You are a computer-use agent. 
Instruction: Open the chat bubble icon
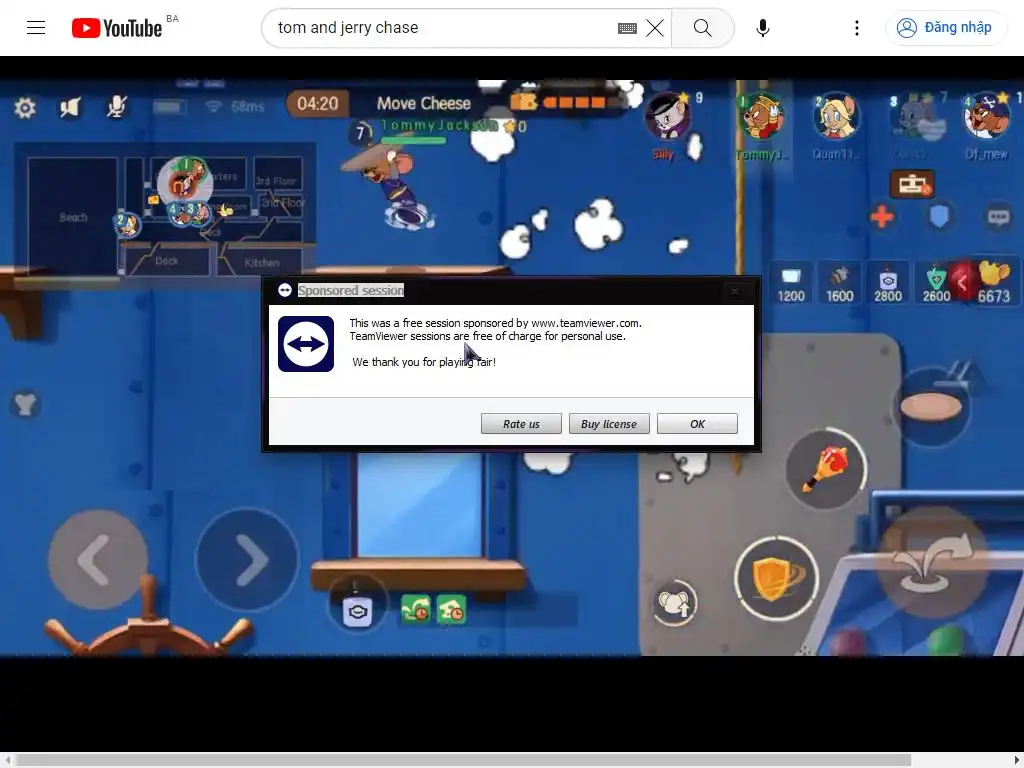click(x=999, y=217)
